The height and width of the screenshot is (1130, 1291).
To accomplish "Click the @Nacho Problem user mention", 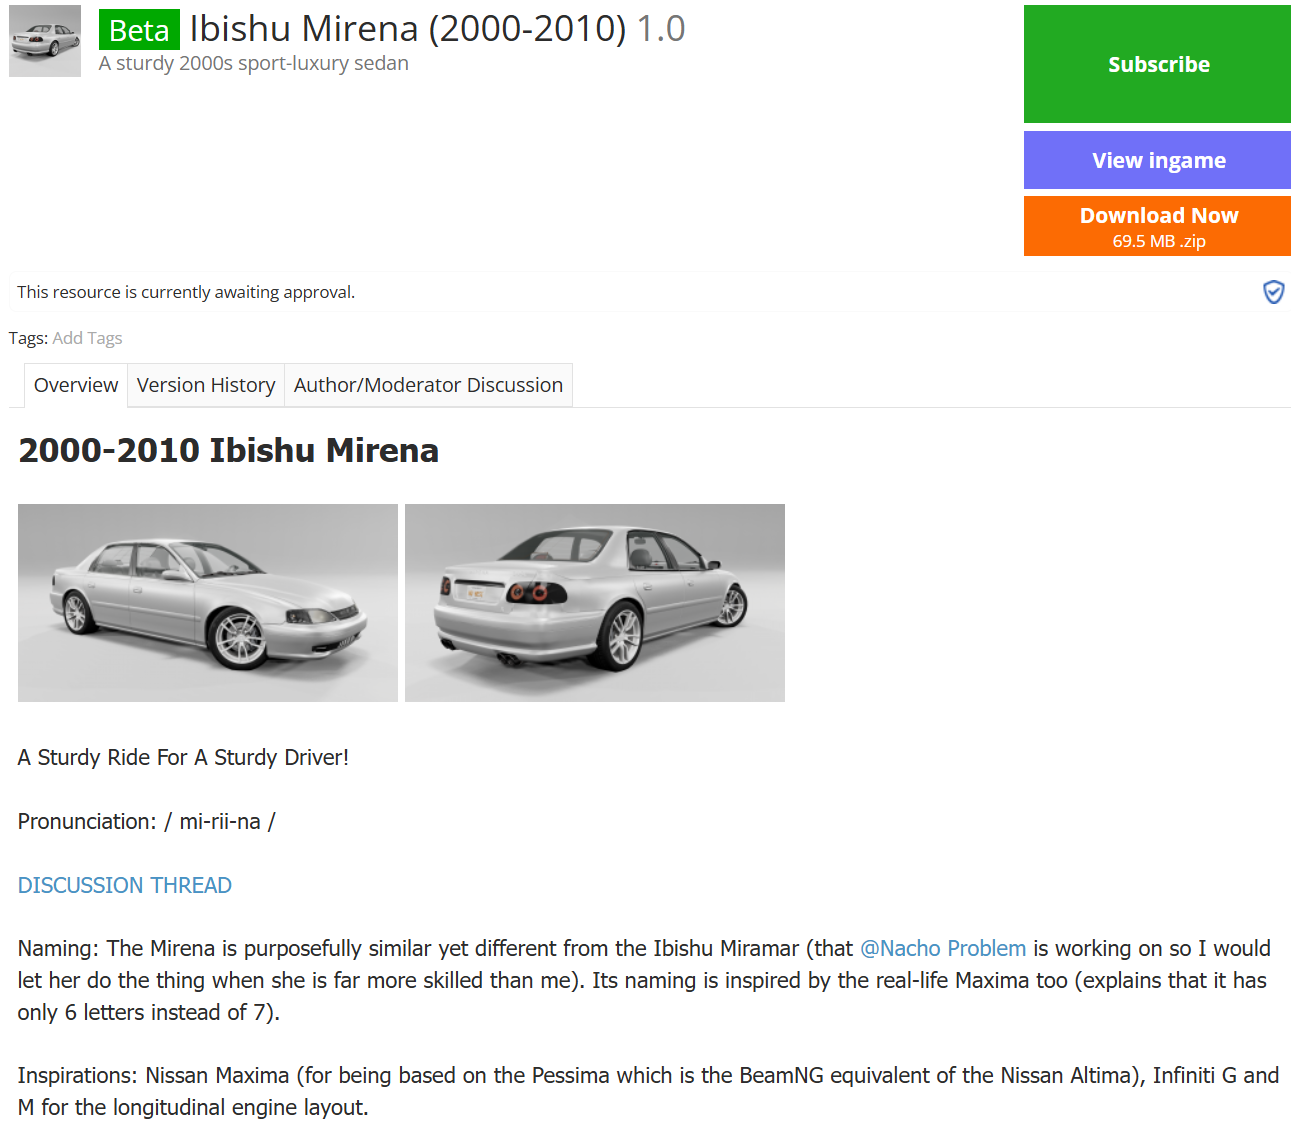I will [943, 948].
